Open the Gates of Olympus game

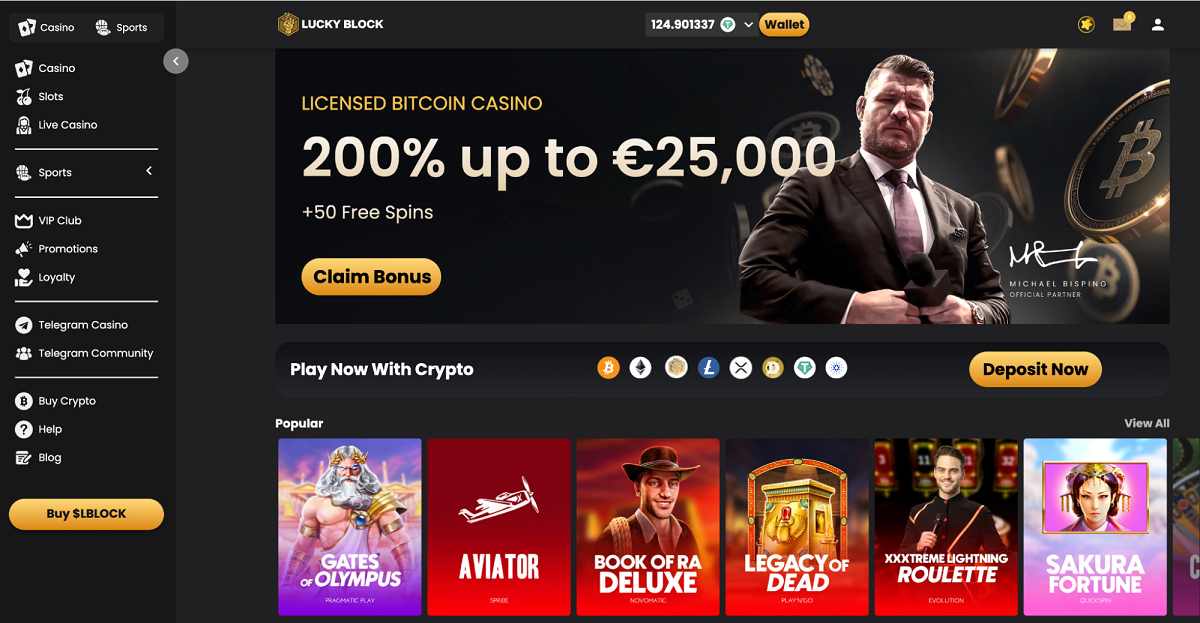tap(349, 526)
